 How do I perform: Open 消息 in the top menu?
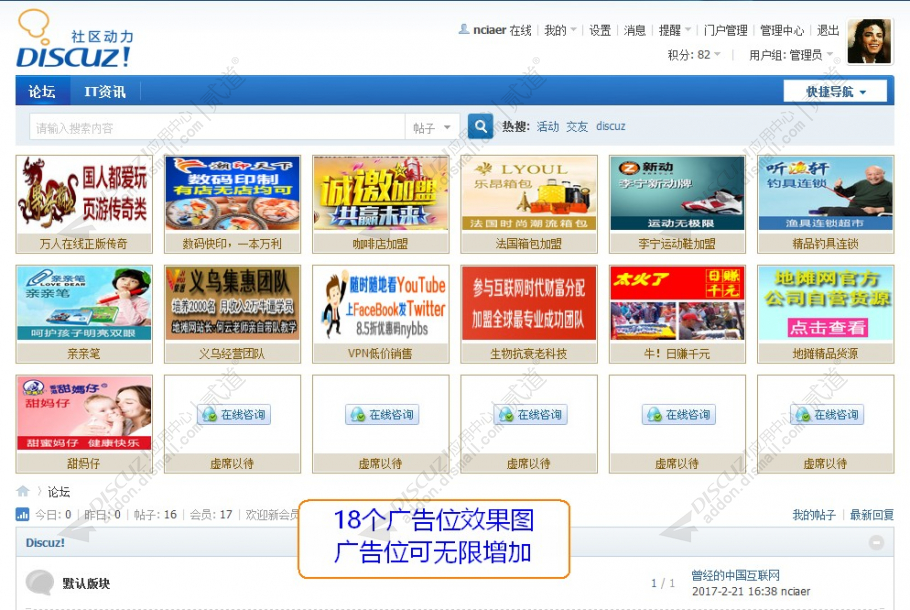(x=635, y=30)
